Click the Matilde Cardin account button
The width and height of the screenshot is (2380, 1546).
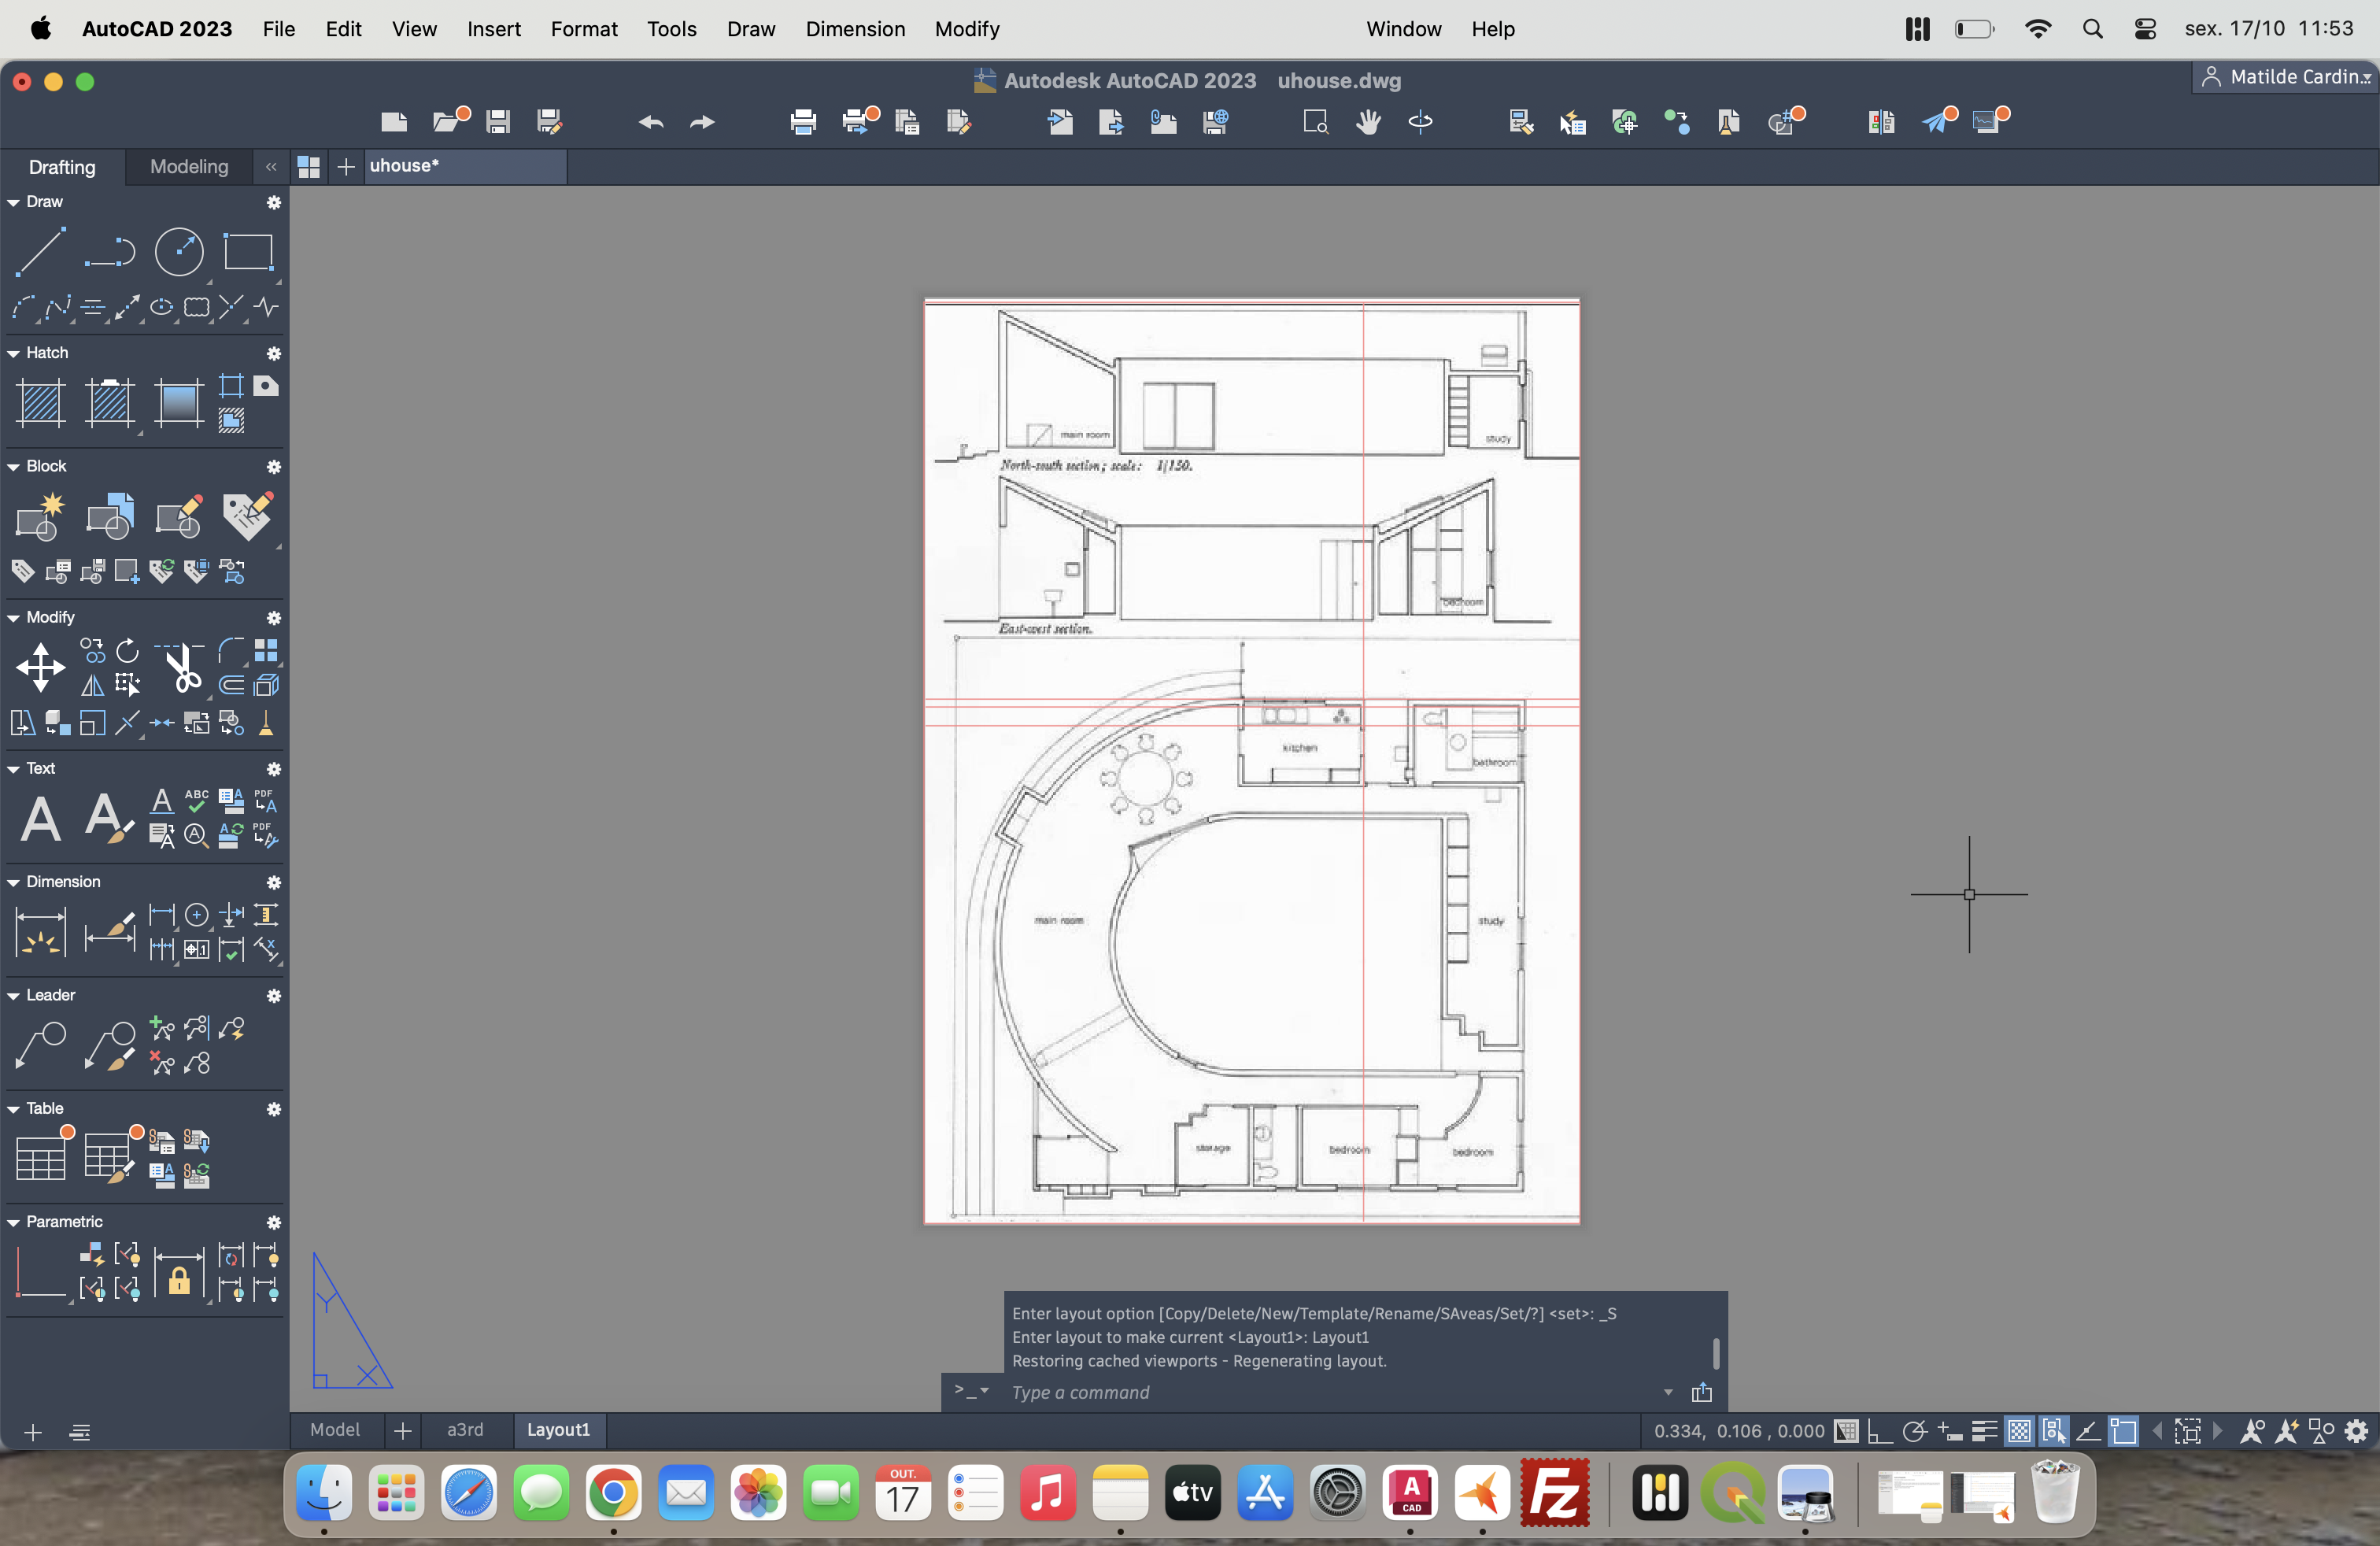pyautogui.click(x=2284, y=77)
